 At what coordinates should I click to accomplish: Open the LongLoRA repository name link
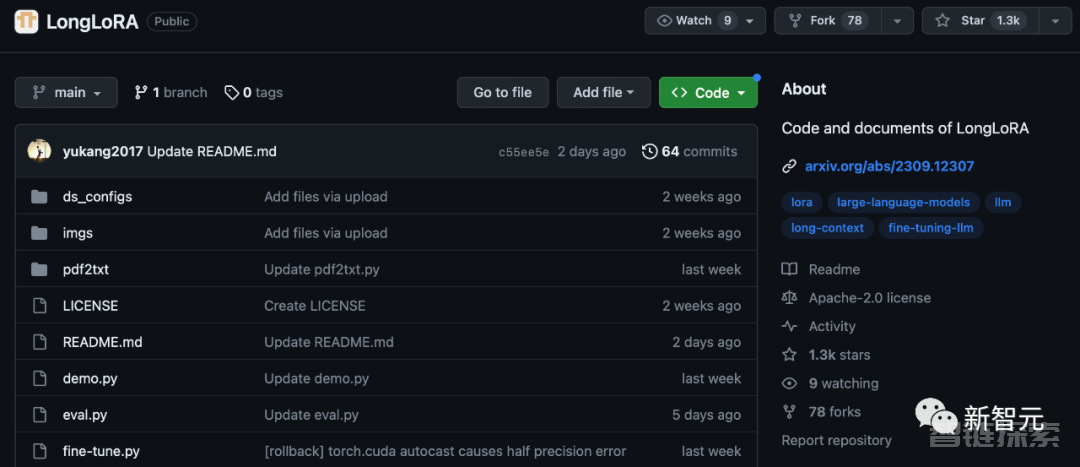(x=92, y=22)
